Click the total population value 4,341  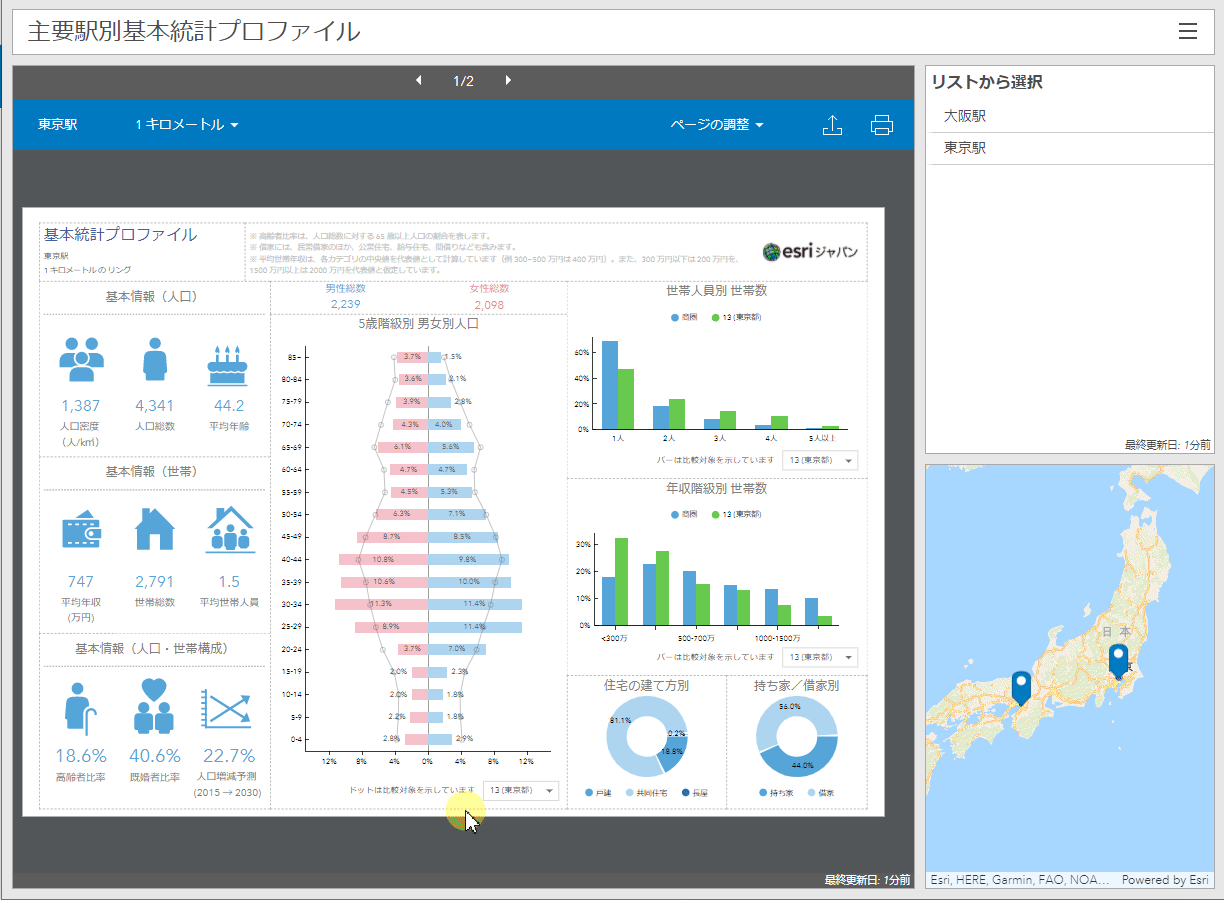pyautogui.click(x=154, y=406)
